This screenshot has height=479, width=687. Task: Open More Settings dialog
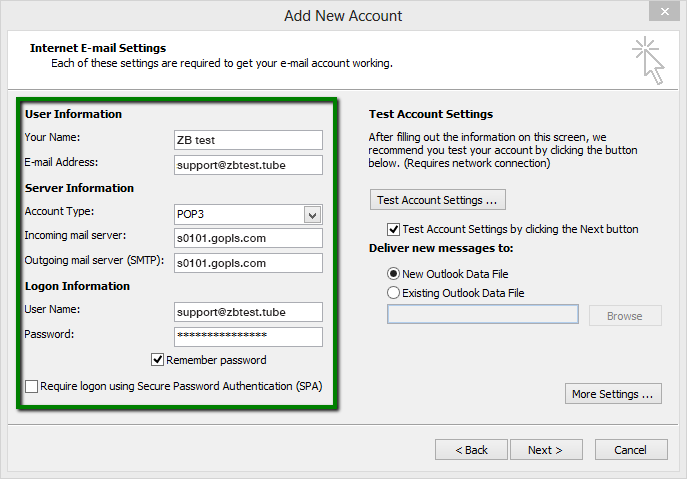[x=614, y=394]
